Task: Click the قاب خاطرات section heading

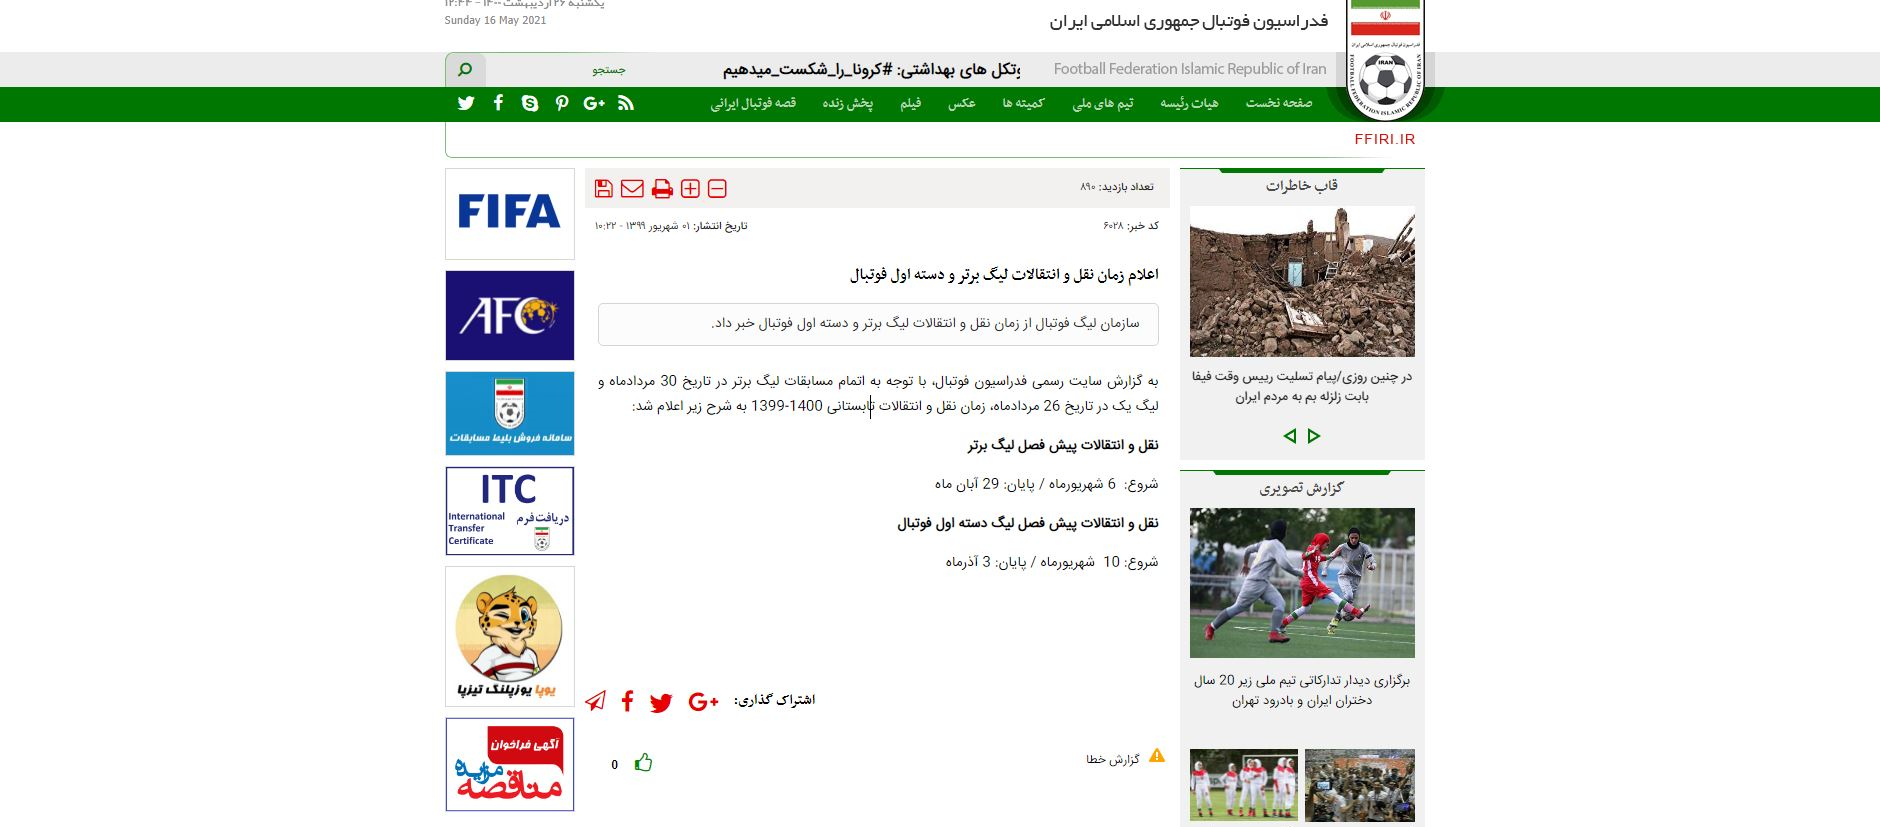Action: (1301, 185)
